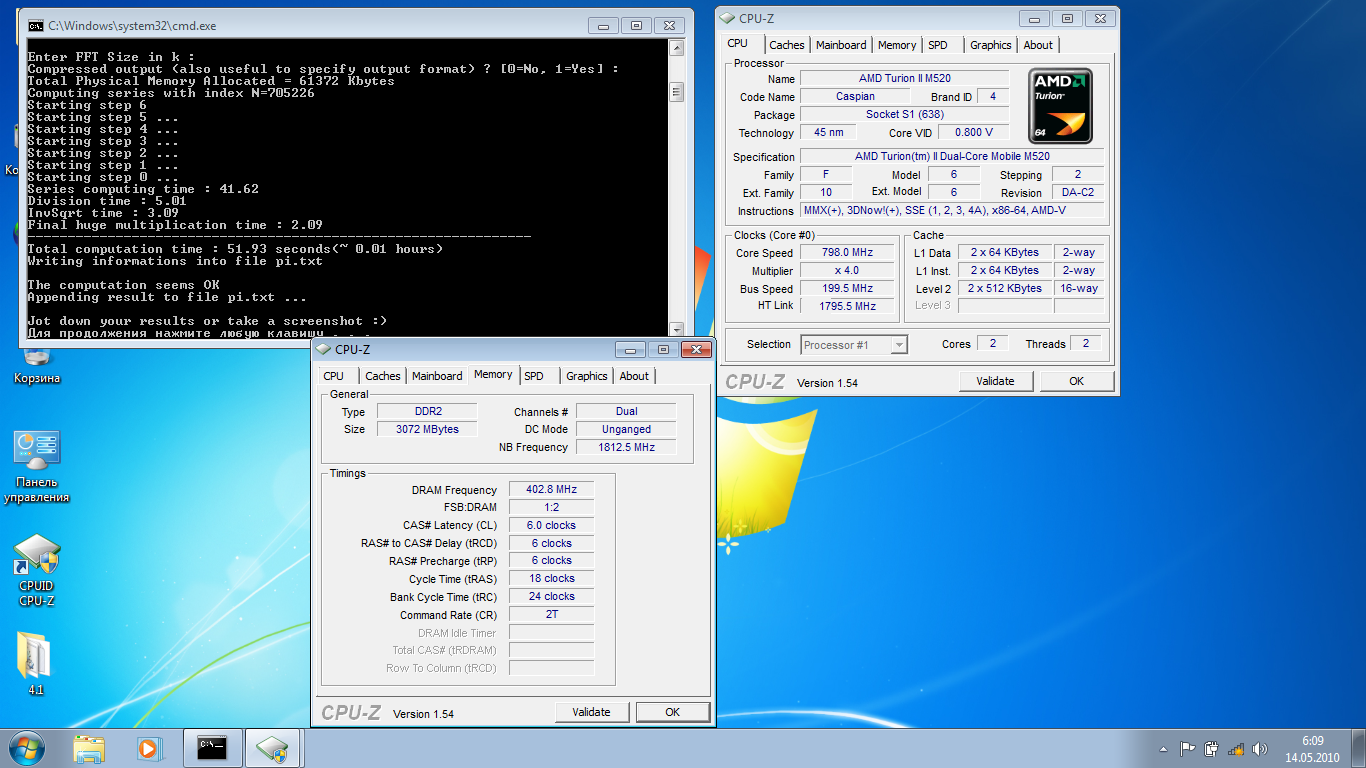
Task: Select the Memory tab in the Memory window
Action: tap(493, 374)
